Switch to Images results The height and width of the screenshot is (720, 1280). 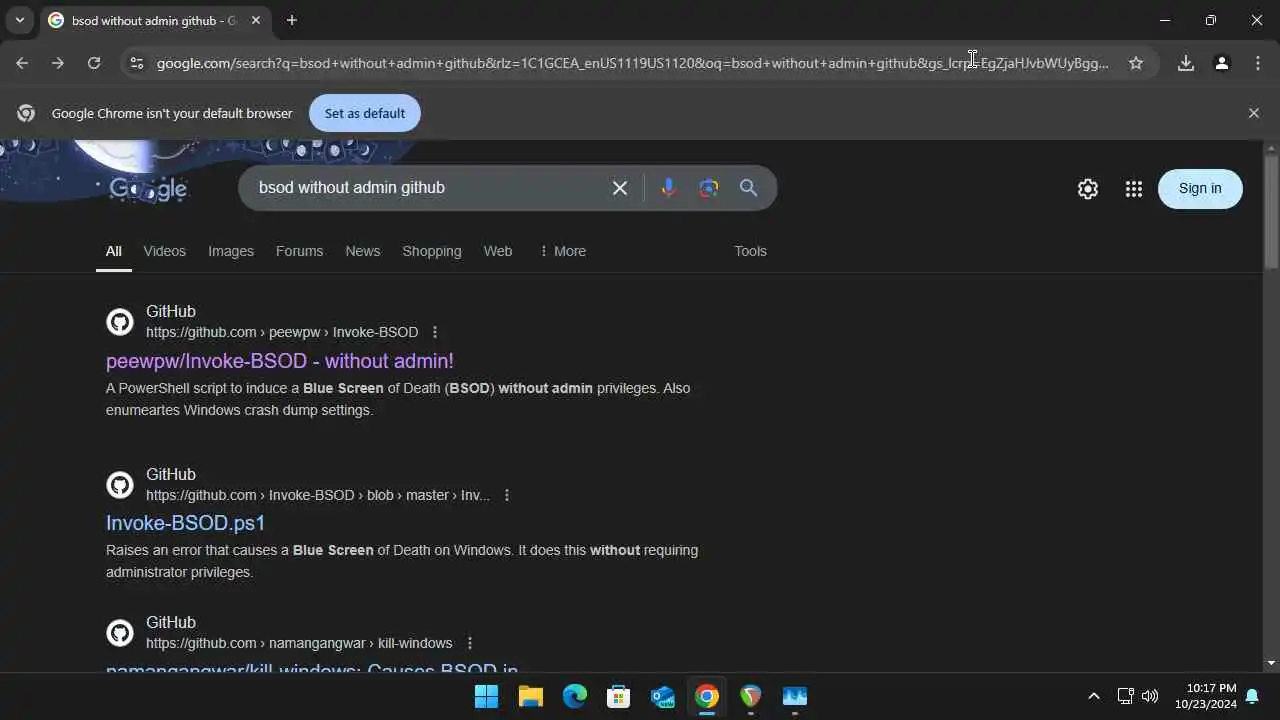point(231,251)
